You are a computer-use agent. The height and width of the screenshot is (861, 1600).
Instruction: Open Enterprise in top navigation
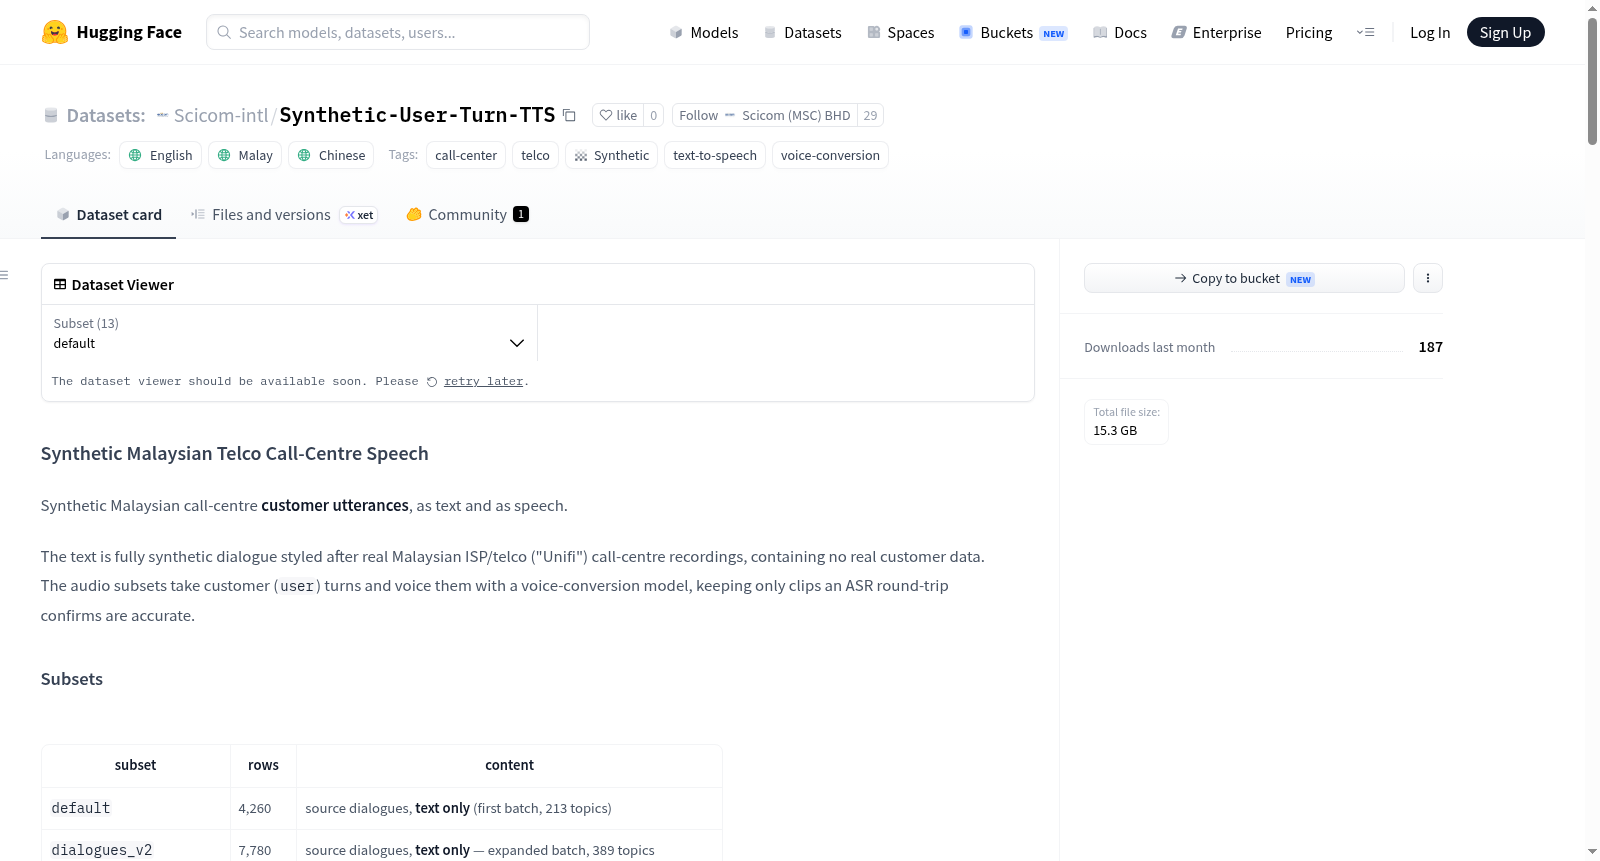[1216, 32]
